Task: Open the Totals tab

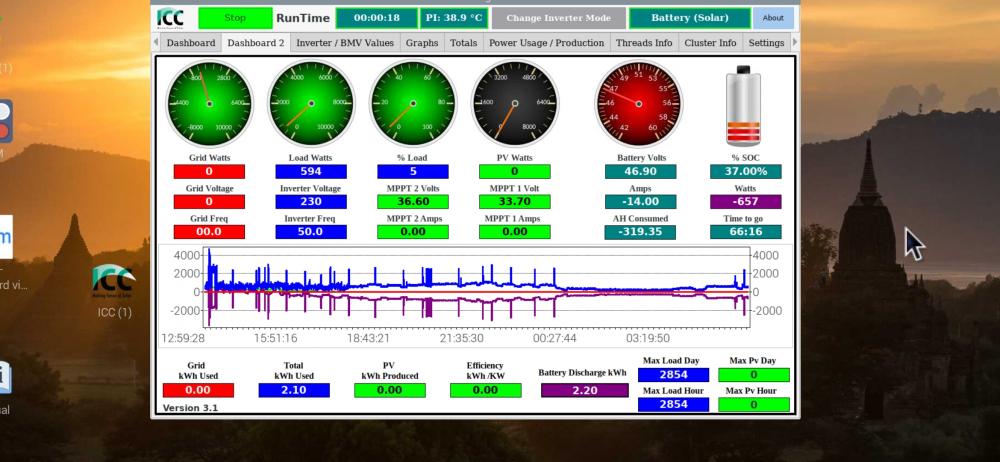Action: tap(464, 43)
